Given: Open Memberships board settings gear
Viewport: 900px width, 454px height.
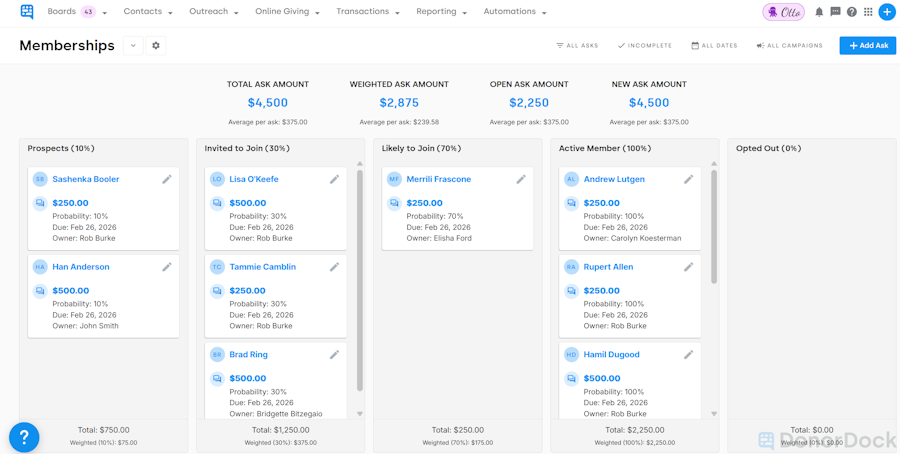Looking at the screenshot, I should click(156, 46).
